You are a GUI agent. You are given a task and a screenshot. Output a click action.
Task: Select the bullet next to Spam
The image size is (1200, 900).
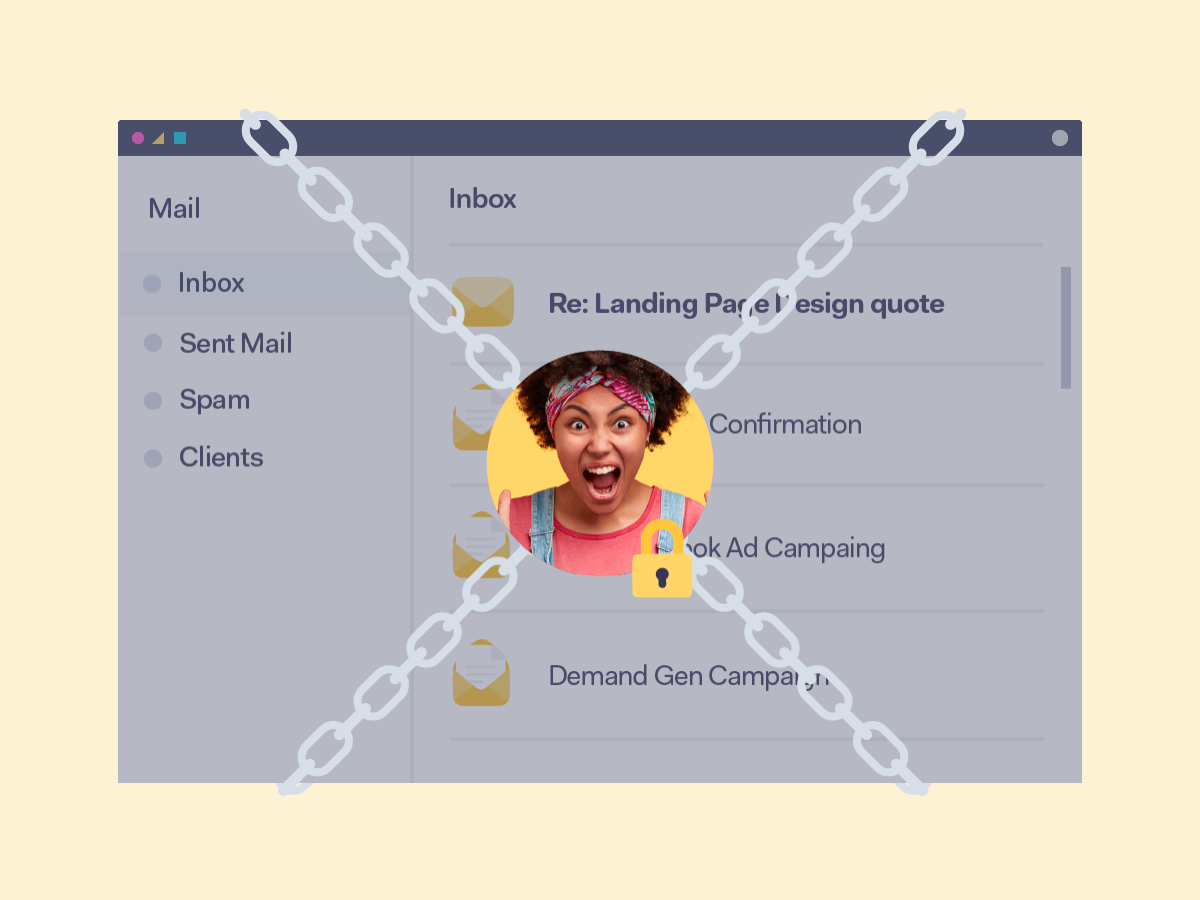click(153, 401)
